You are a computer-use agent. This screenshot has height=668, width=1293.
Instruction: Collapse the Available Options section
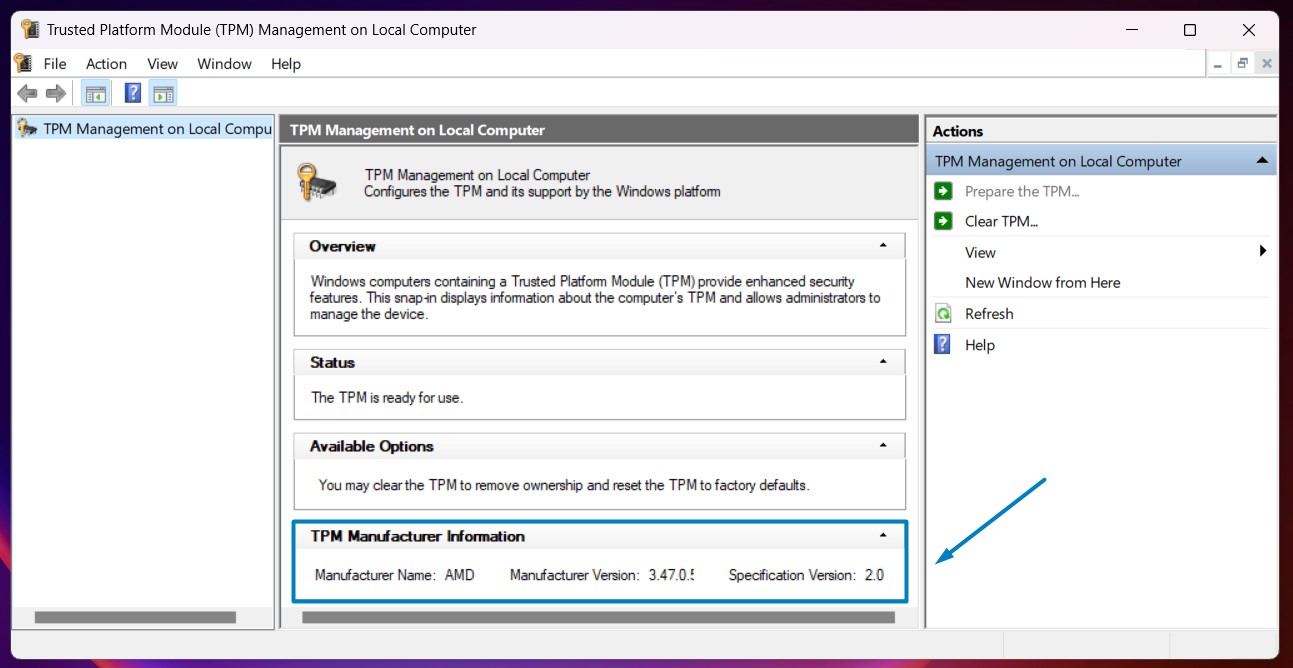click(882, 446)
